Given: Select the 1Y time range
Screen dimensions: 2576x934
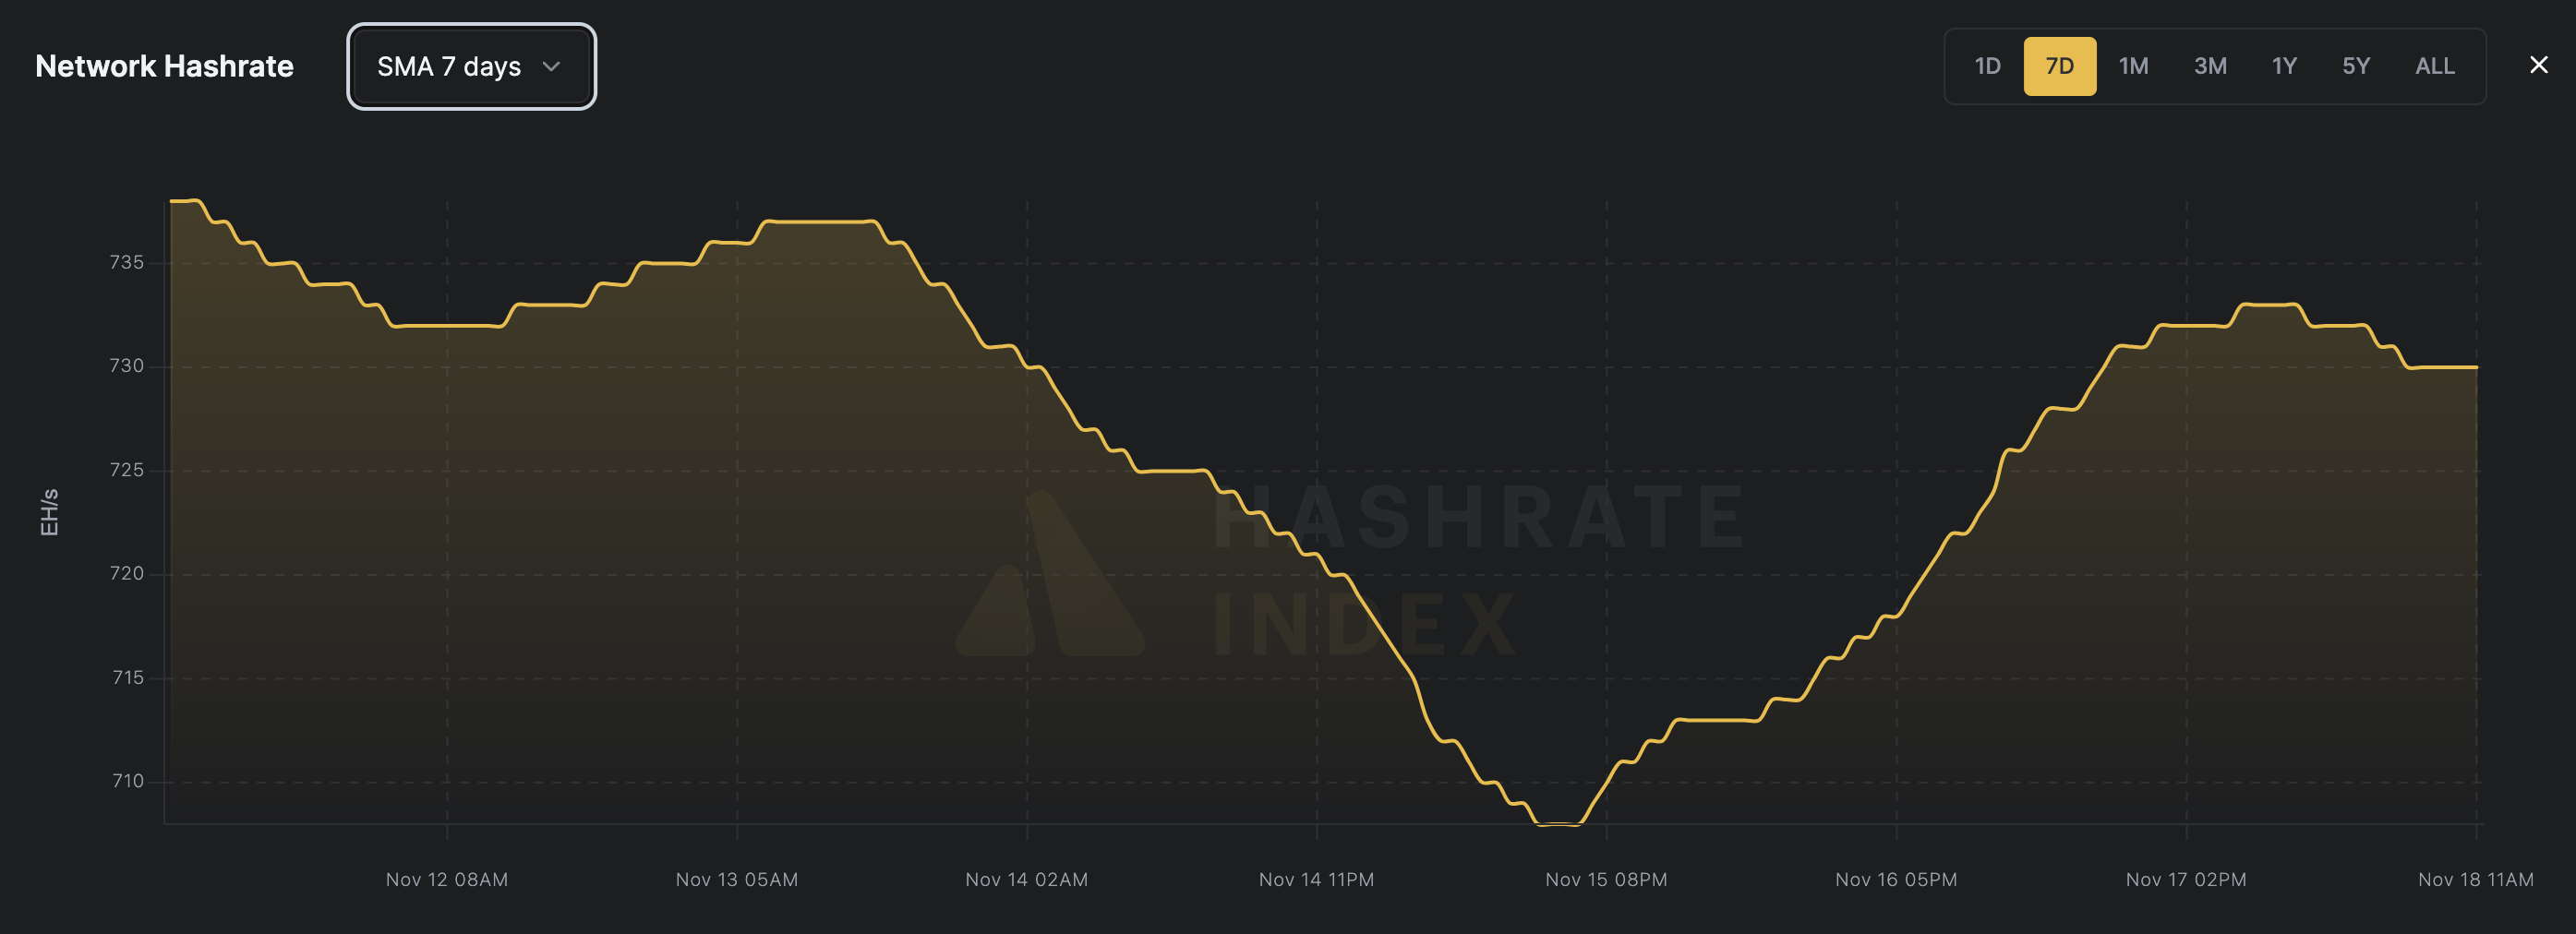Looking at the screenshot, I should [2283, 67].
